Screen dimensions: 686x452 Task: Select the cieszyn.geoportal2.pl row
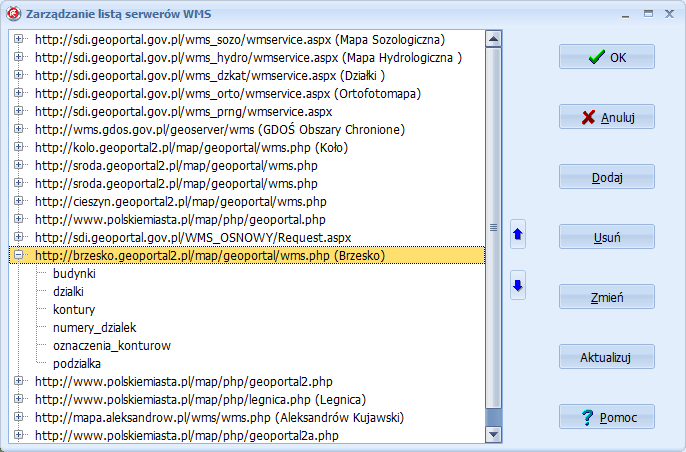point(181,201)
